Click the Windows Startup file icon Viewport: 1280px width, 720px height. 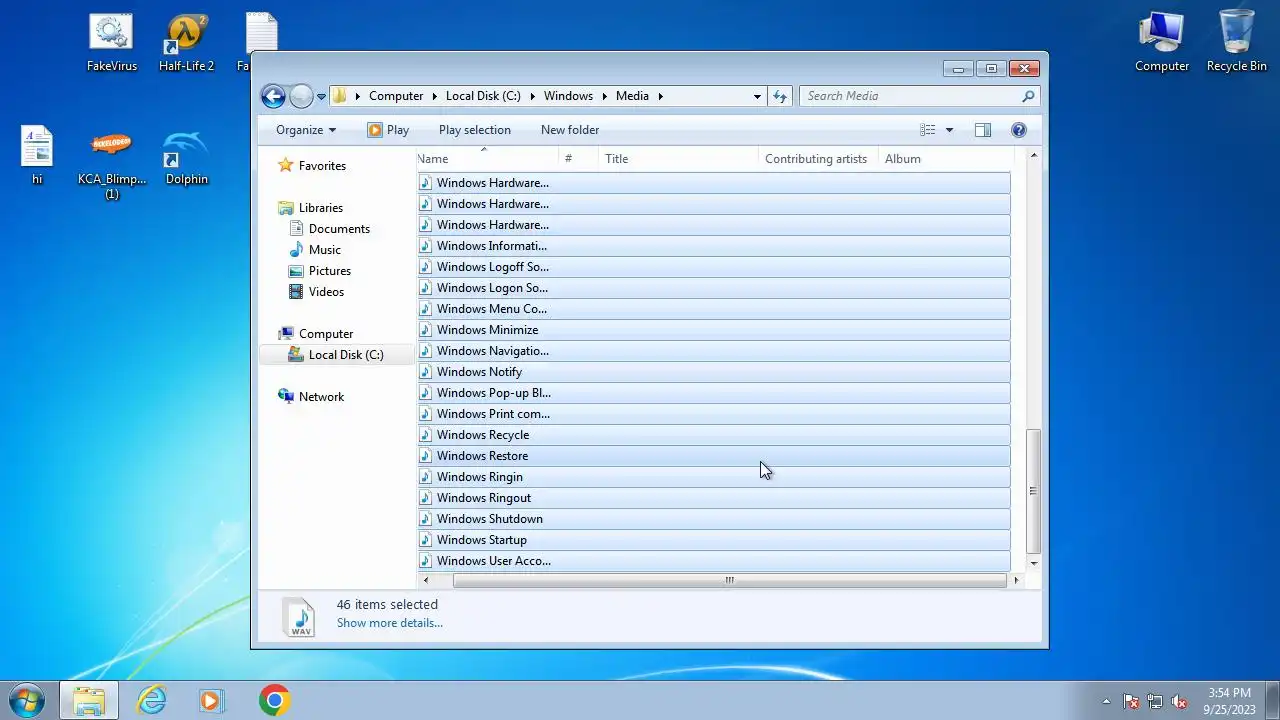pos(426,540)
